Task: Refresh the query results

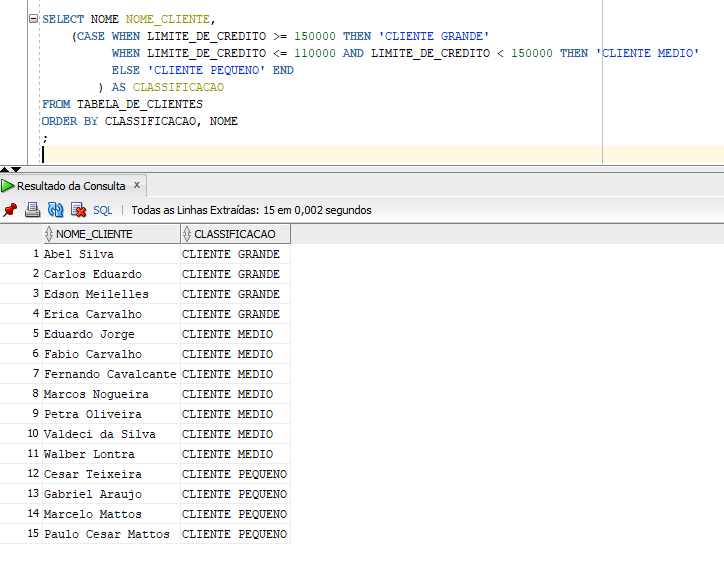Action: point(55,210)
